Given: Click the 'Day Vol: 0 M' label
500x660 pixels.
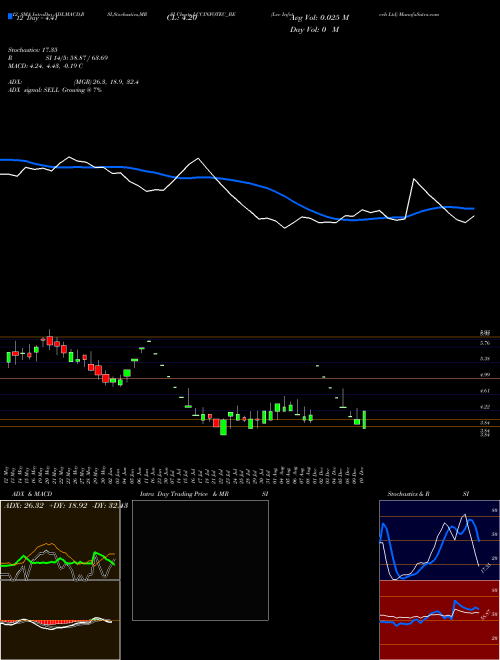Looking at the screenshot, I should pyautogui.click(x=314, y=30).
